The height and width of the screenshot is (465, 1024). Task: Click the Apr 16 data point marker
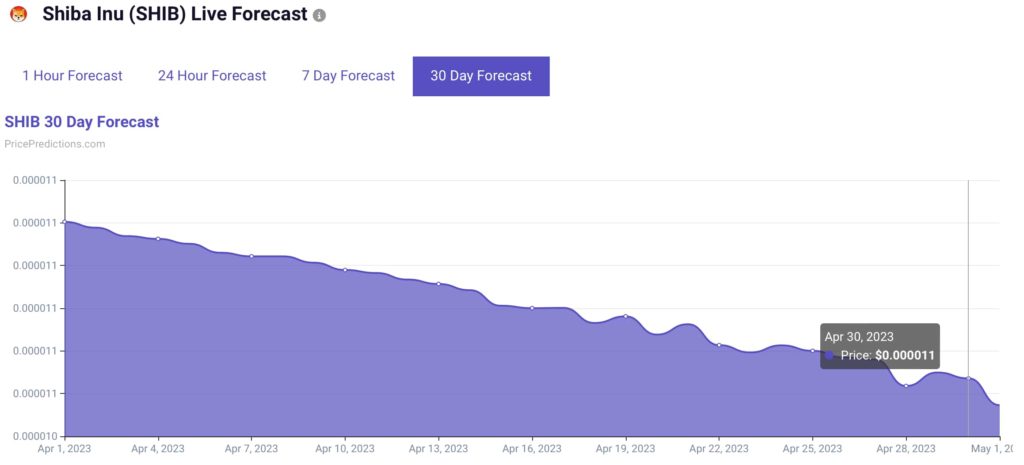tap(532, 308)
